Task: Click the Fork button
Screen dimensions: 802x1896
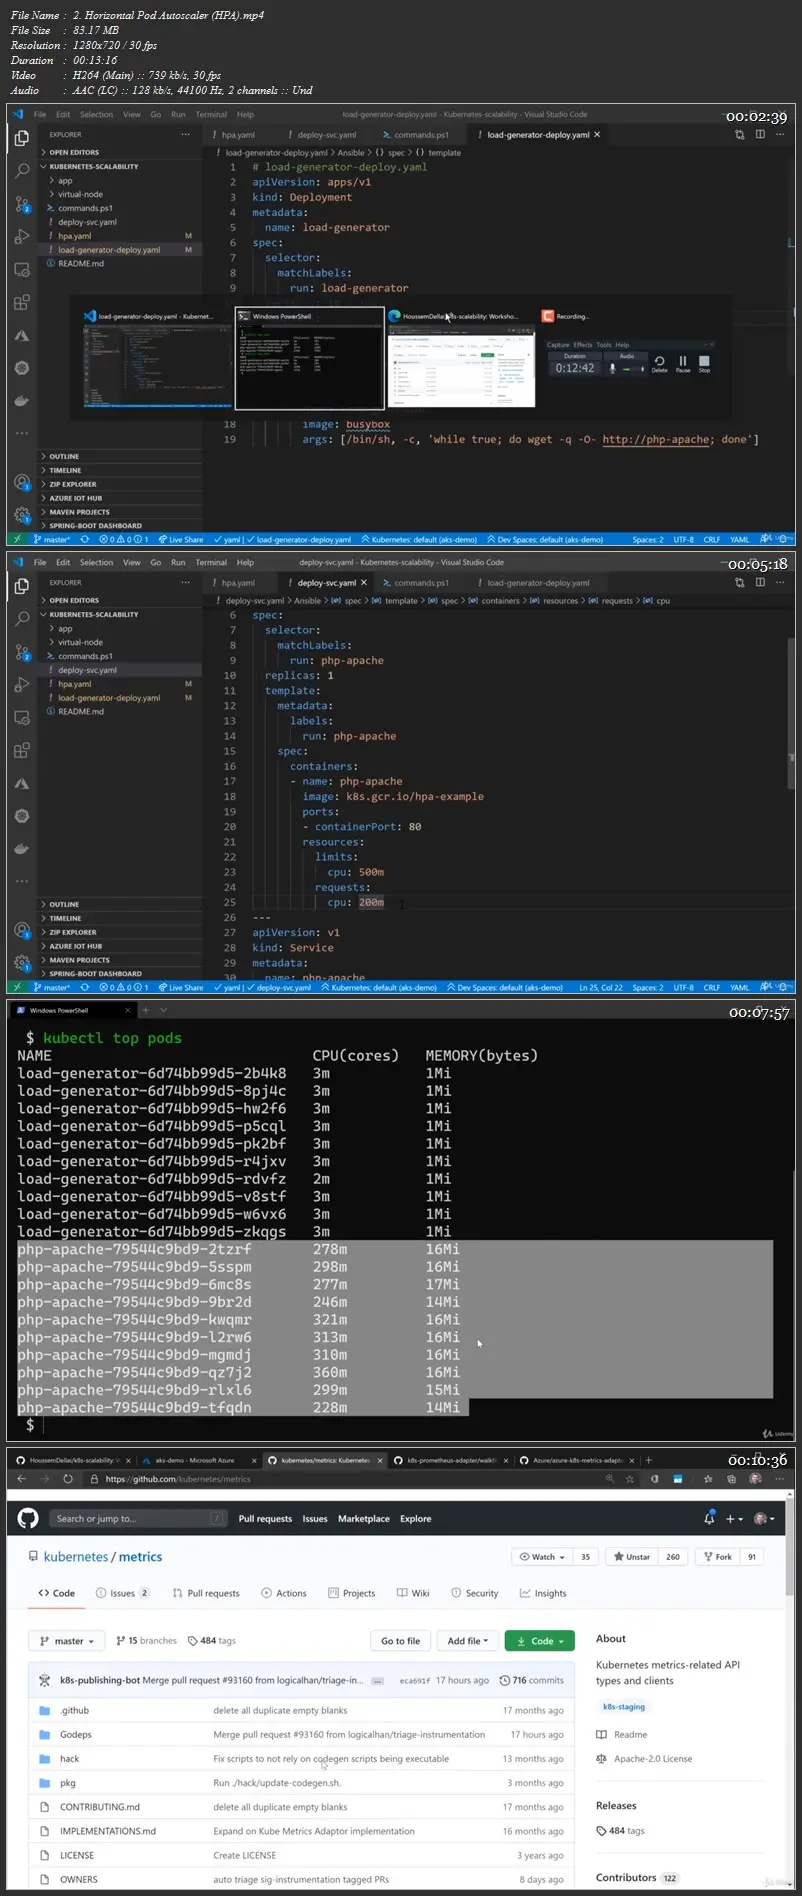Action: (717, 1556)
